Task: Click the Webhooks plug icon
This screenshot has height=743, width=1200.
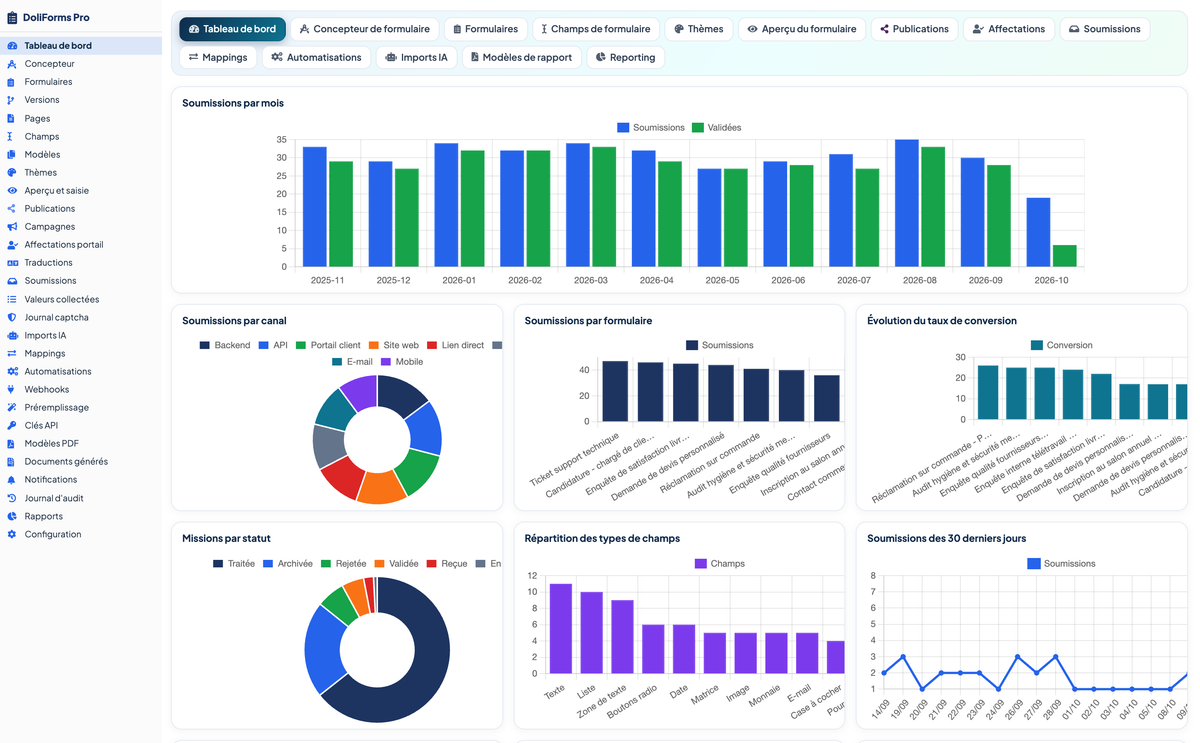Action: (12, 389)
